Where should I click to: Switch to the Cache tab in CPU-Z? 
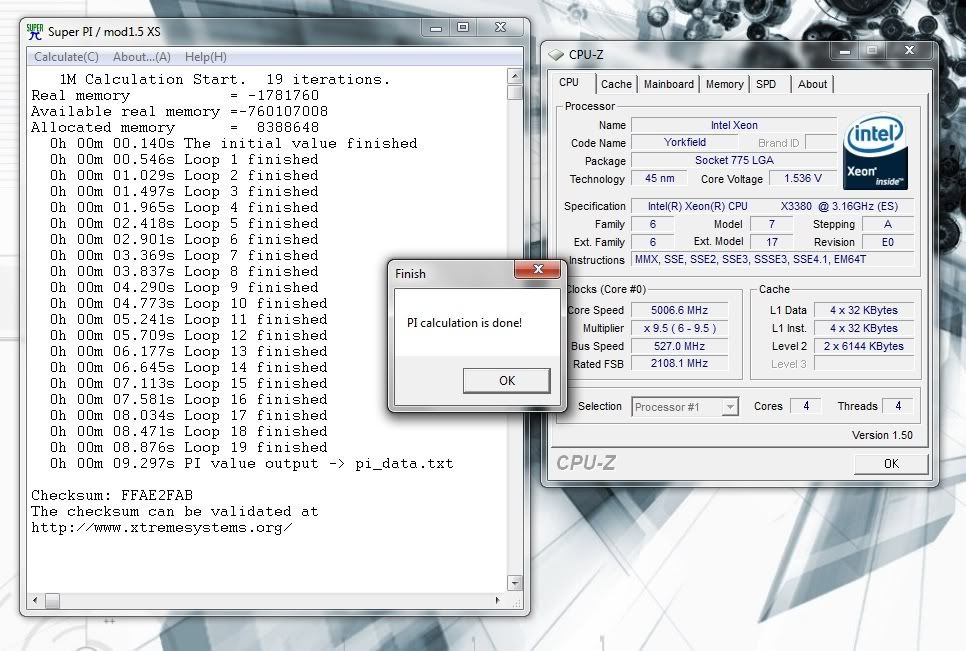point(616,84)
